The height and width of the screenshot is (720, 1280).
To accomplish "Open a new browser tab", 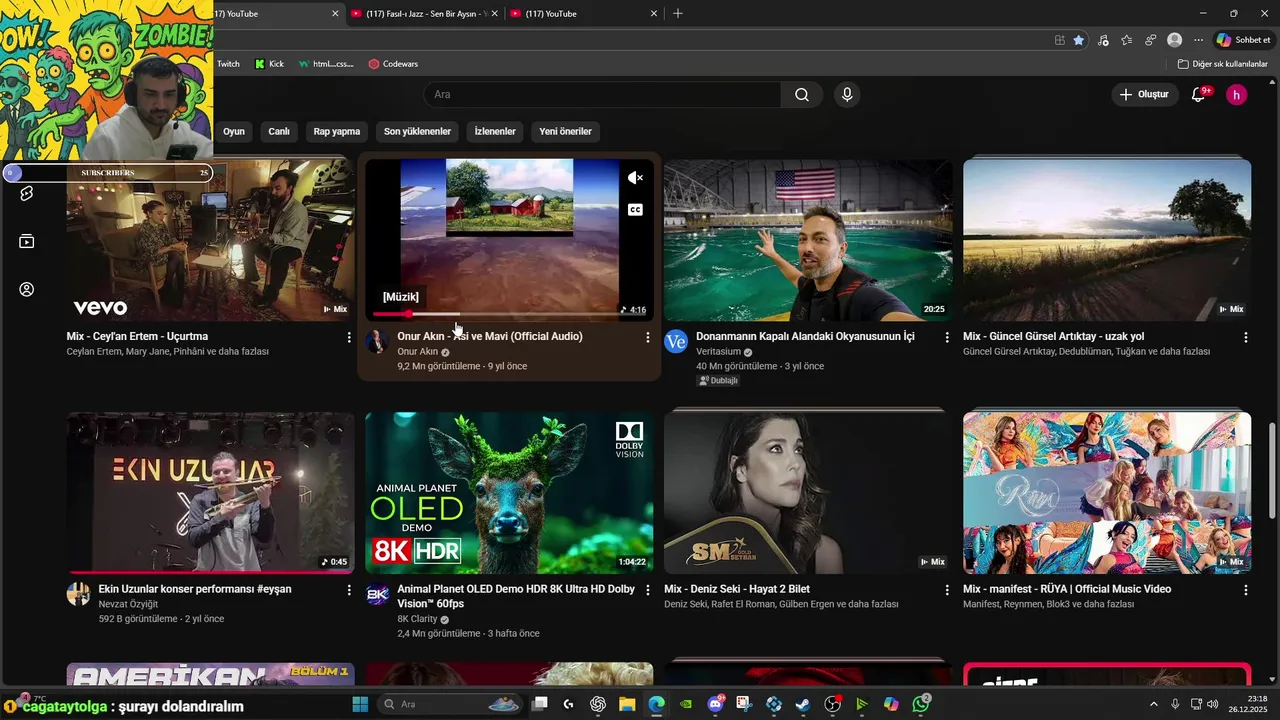I will point(678,14).
